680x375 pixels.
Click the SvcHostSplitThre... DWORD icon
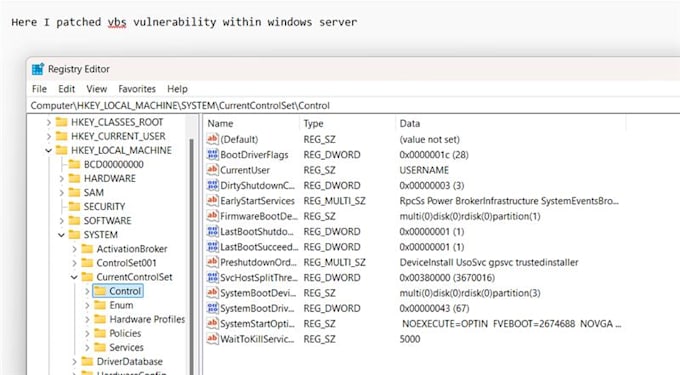click(212, 277)
